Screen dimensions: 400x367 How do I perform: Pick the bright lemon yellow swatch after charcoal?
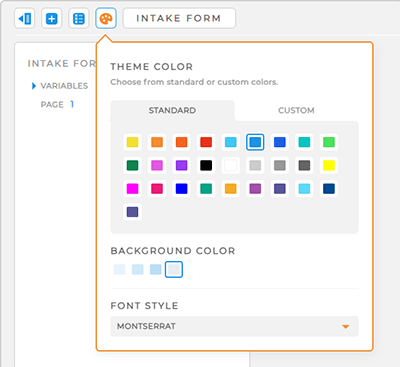tap(329, 166)
